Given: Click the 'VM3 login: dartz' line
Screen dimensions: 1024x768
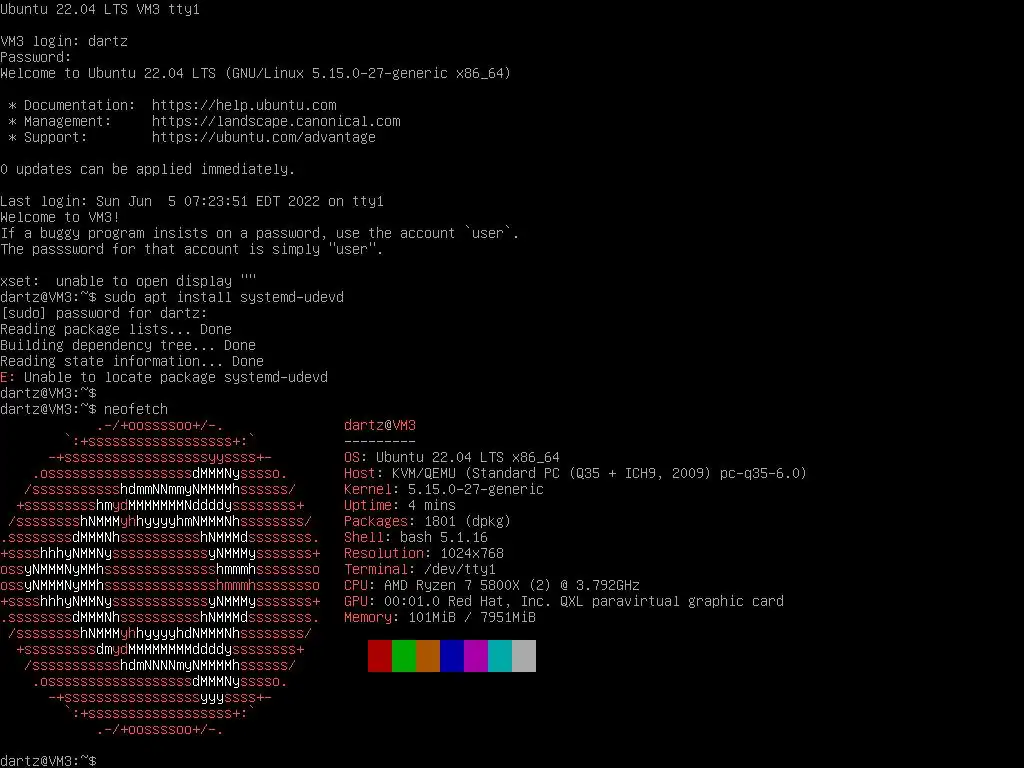Looking at the screenshot, I should (x=64, y=41).
